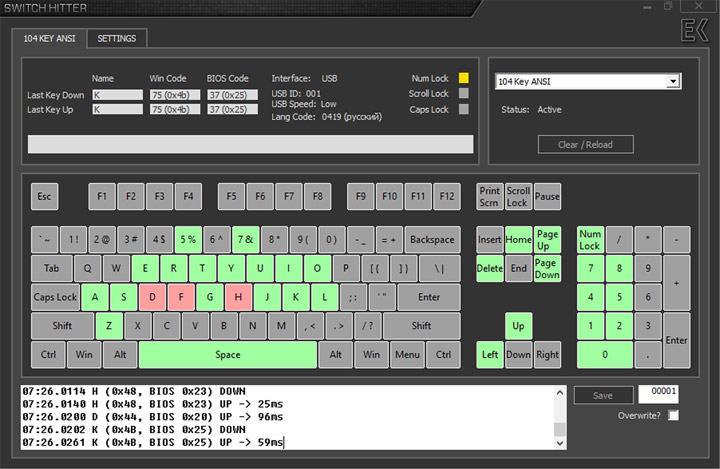Click the Print Scrn key
The height and width of the screenshot is (469, 720).
pyautogui.click(x=489, y=196)
